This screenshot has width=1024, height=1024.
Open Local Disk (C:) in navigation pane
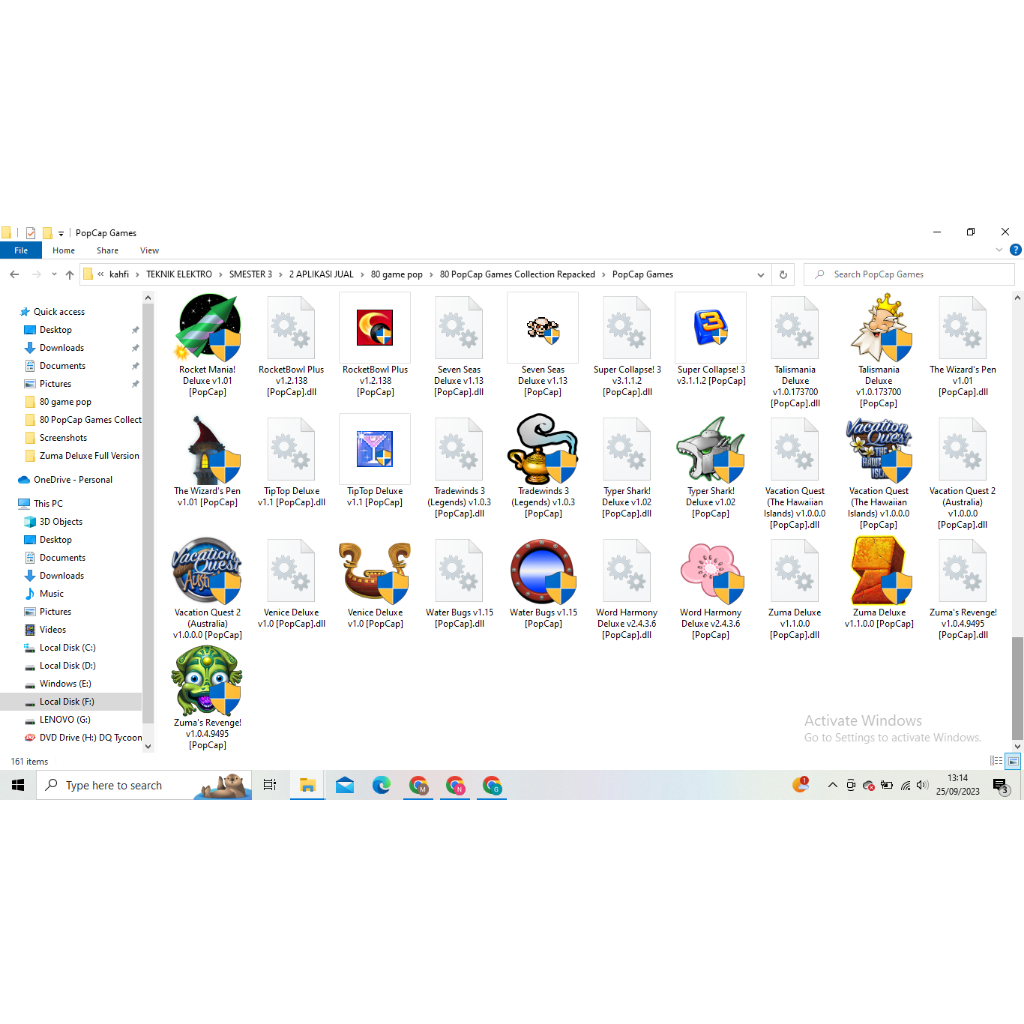click(67, 648)
